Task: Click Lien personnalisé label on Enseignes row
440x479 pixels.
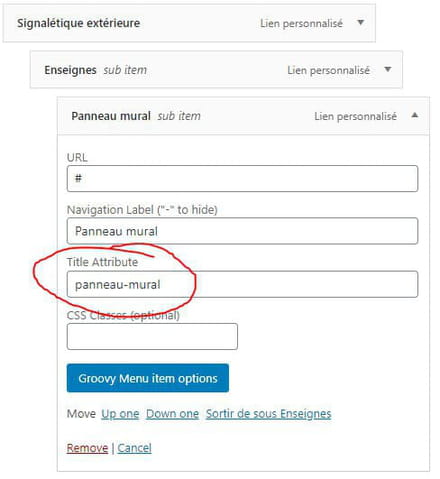Action: [328, 70]
